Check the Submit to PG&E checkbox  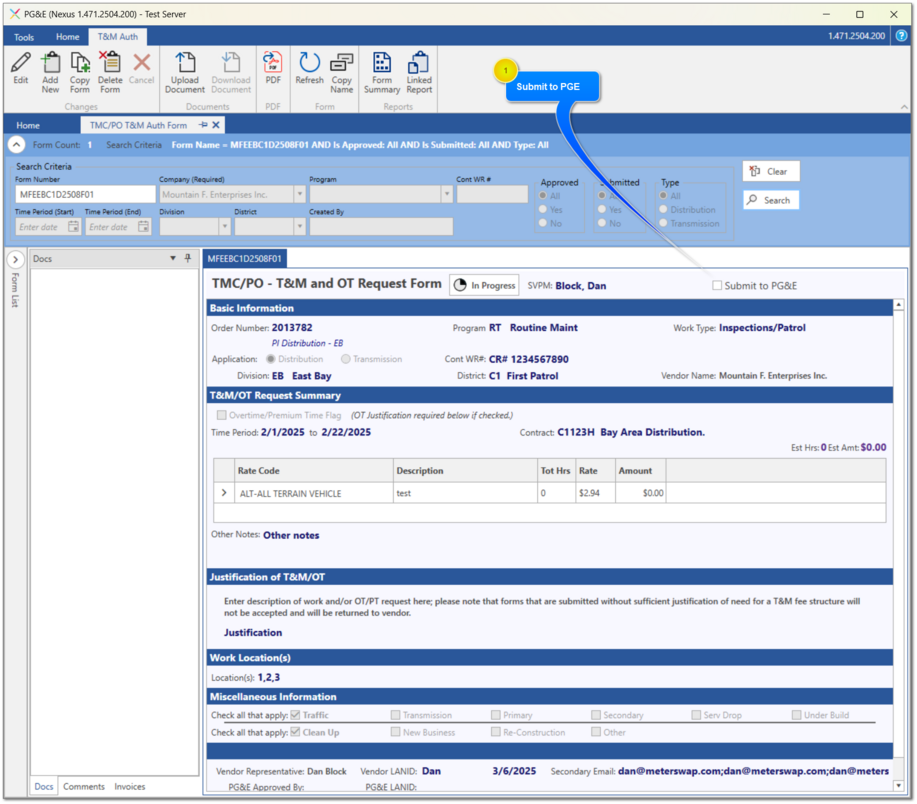tap(716, 285)
